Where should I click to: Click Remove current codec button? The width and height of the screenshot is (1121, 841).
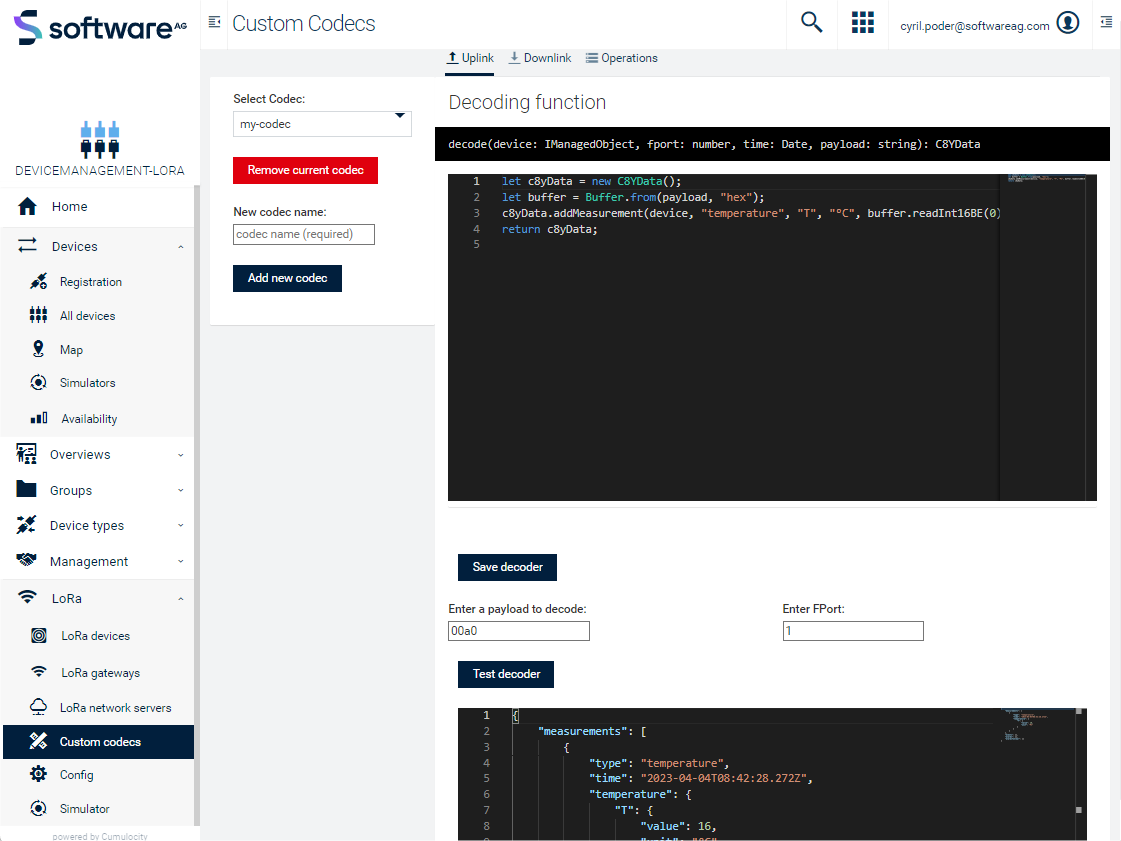(x=305, y=170)
